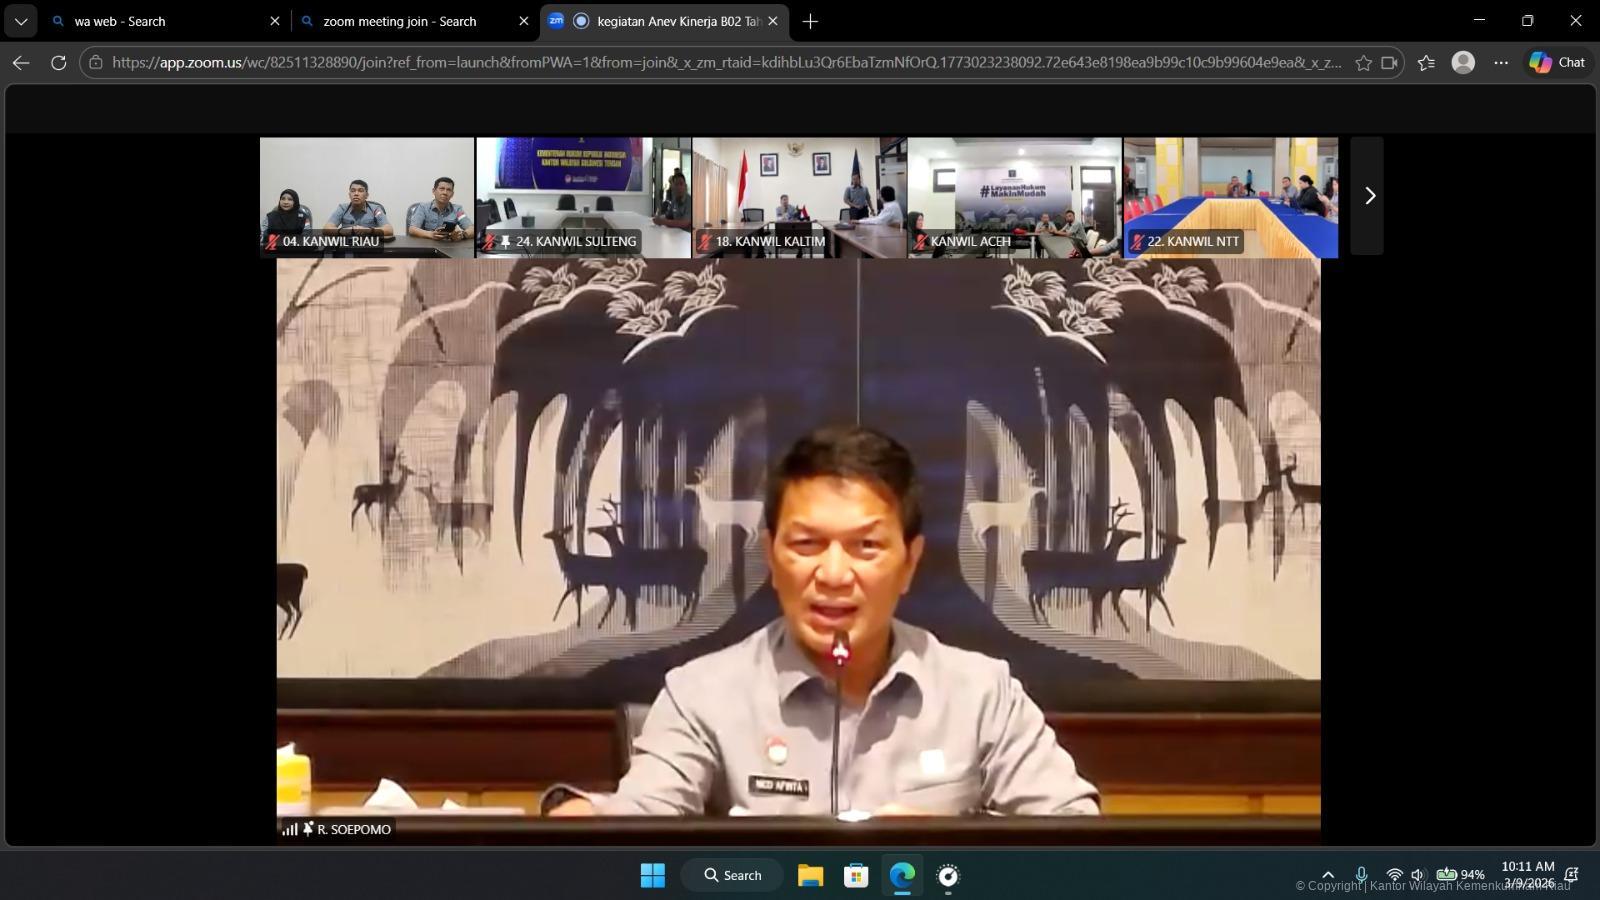1600x900 pixels.
Task: Toggle the system tray volume icon
Action: tap(1417, 875)
